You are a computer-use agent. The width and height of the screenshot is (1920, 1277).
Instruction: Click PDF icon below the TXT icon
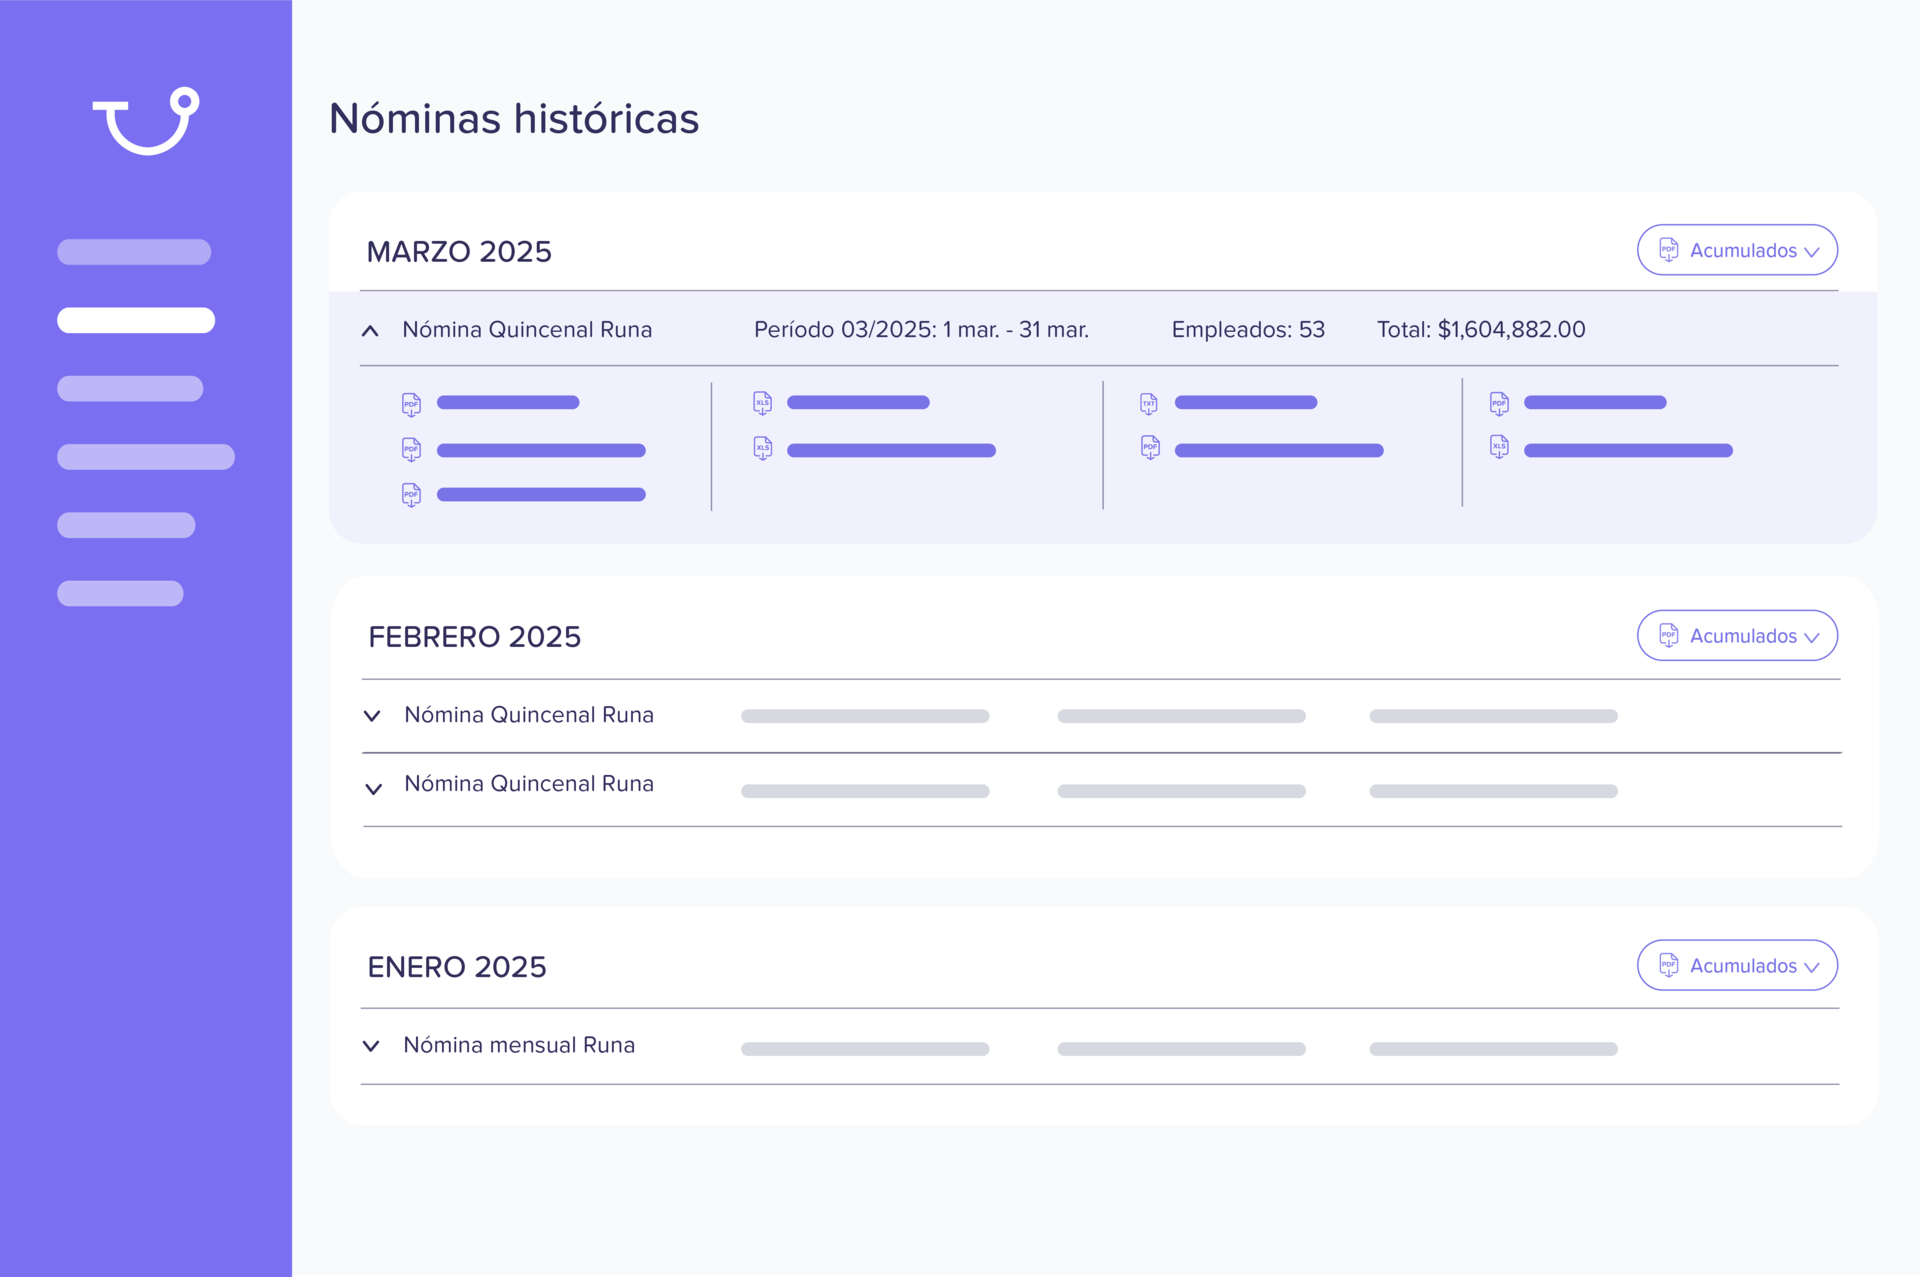(1149, 449)
